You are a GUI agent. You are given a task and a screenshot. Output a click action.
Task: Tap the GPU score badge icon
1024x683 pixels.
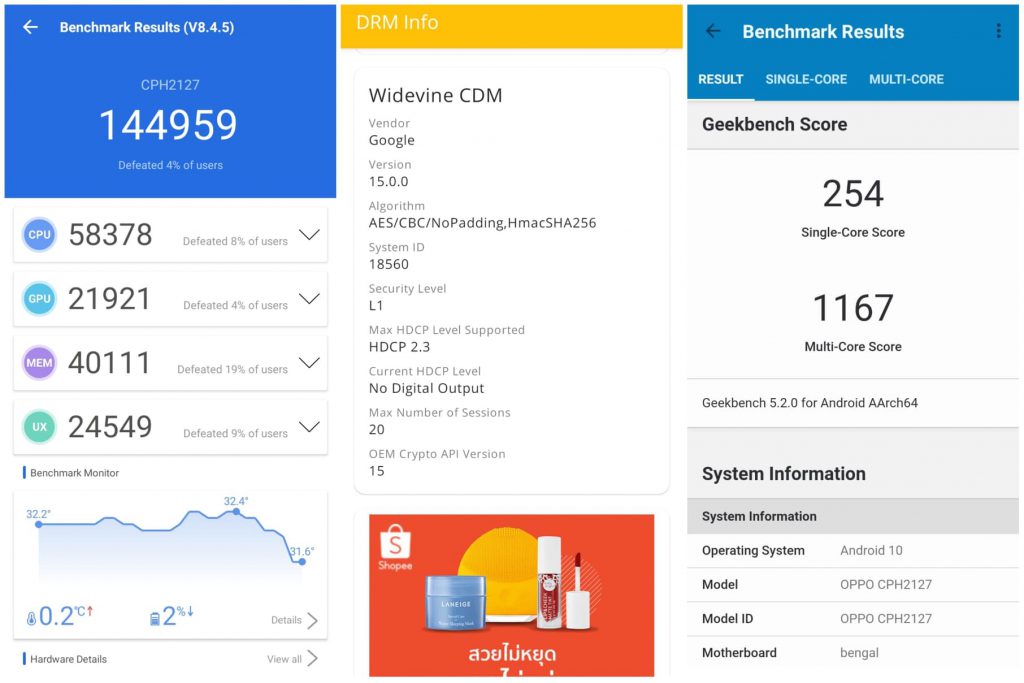coord(39,298)
